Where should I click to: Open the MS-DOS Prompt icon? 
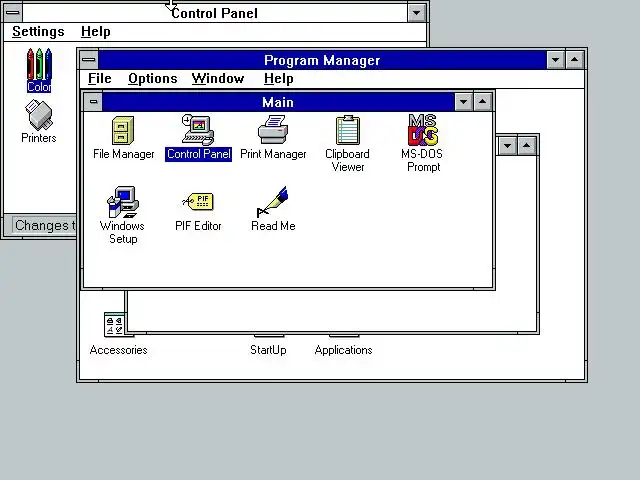tap(423, 131)
